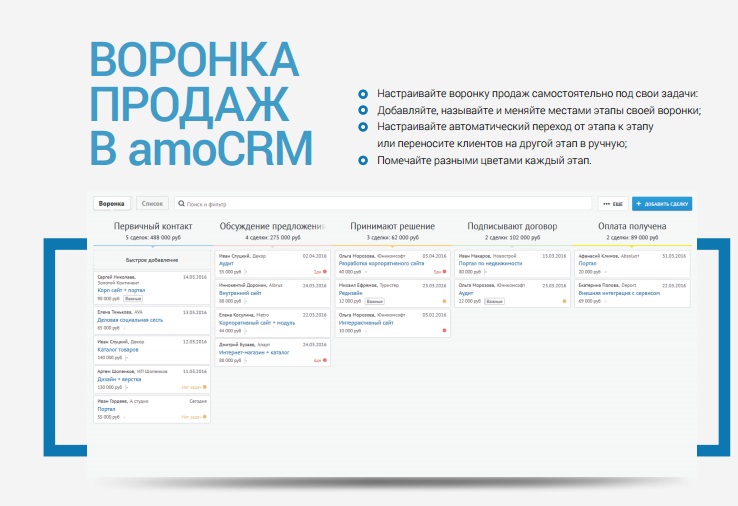Open deal 'Внутренний сайт'

pyautogui.click(x=240, y=293)
